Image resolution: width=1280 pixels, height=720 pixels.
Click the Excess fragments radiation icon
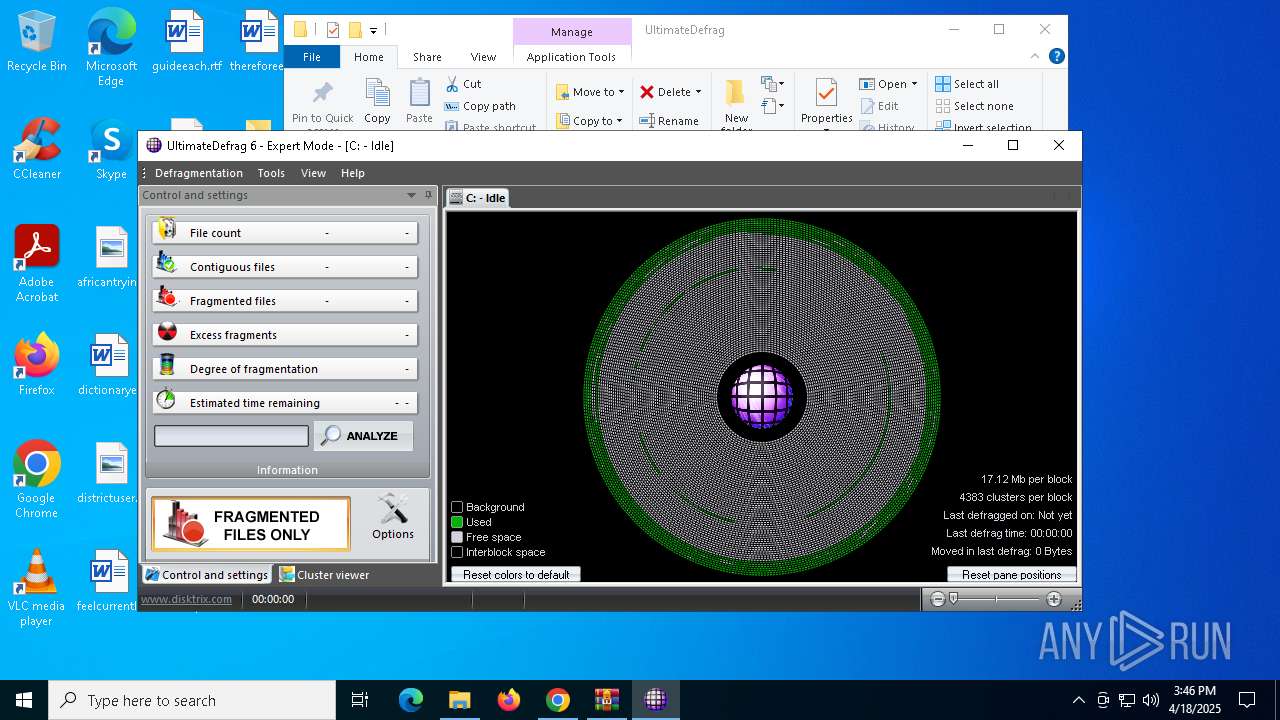pyautogui.click(x=167, y=333)
